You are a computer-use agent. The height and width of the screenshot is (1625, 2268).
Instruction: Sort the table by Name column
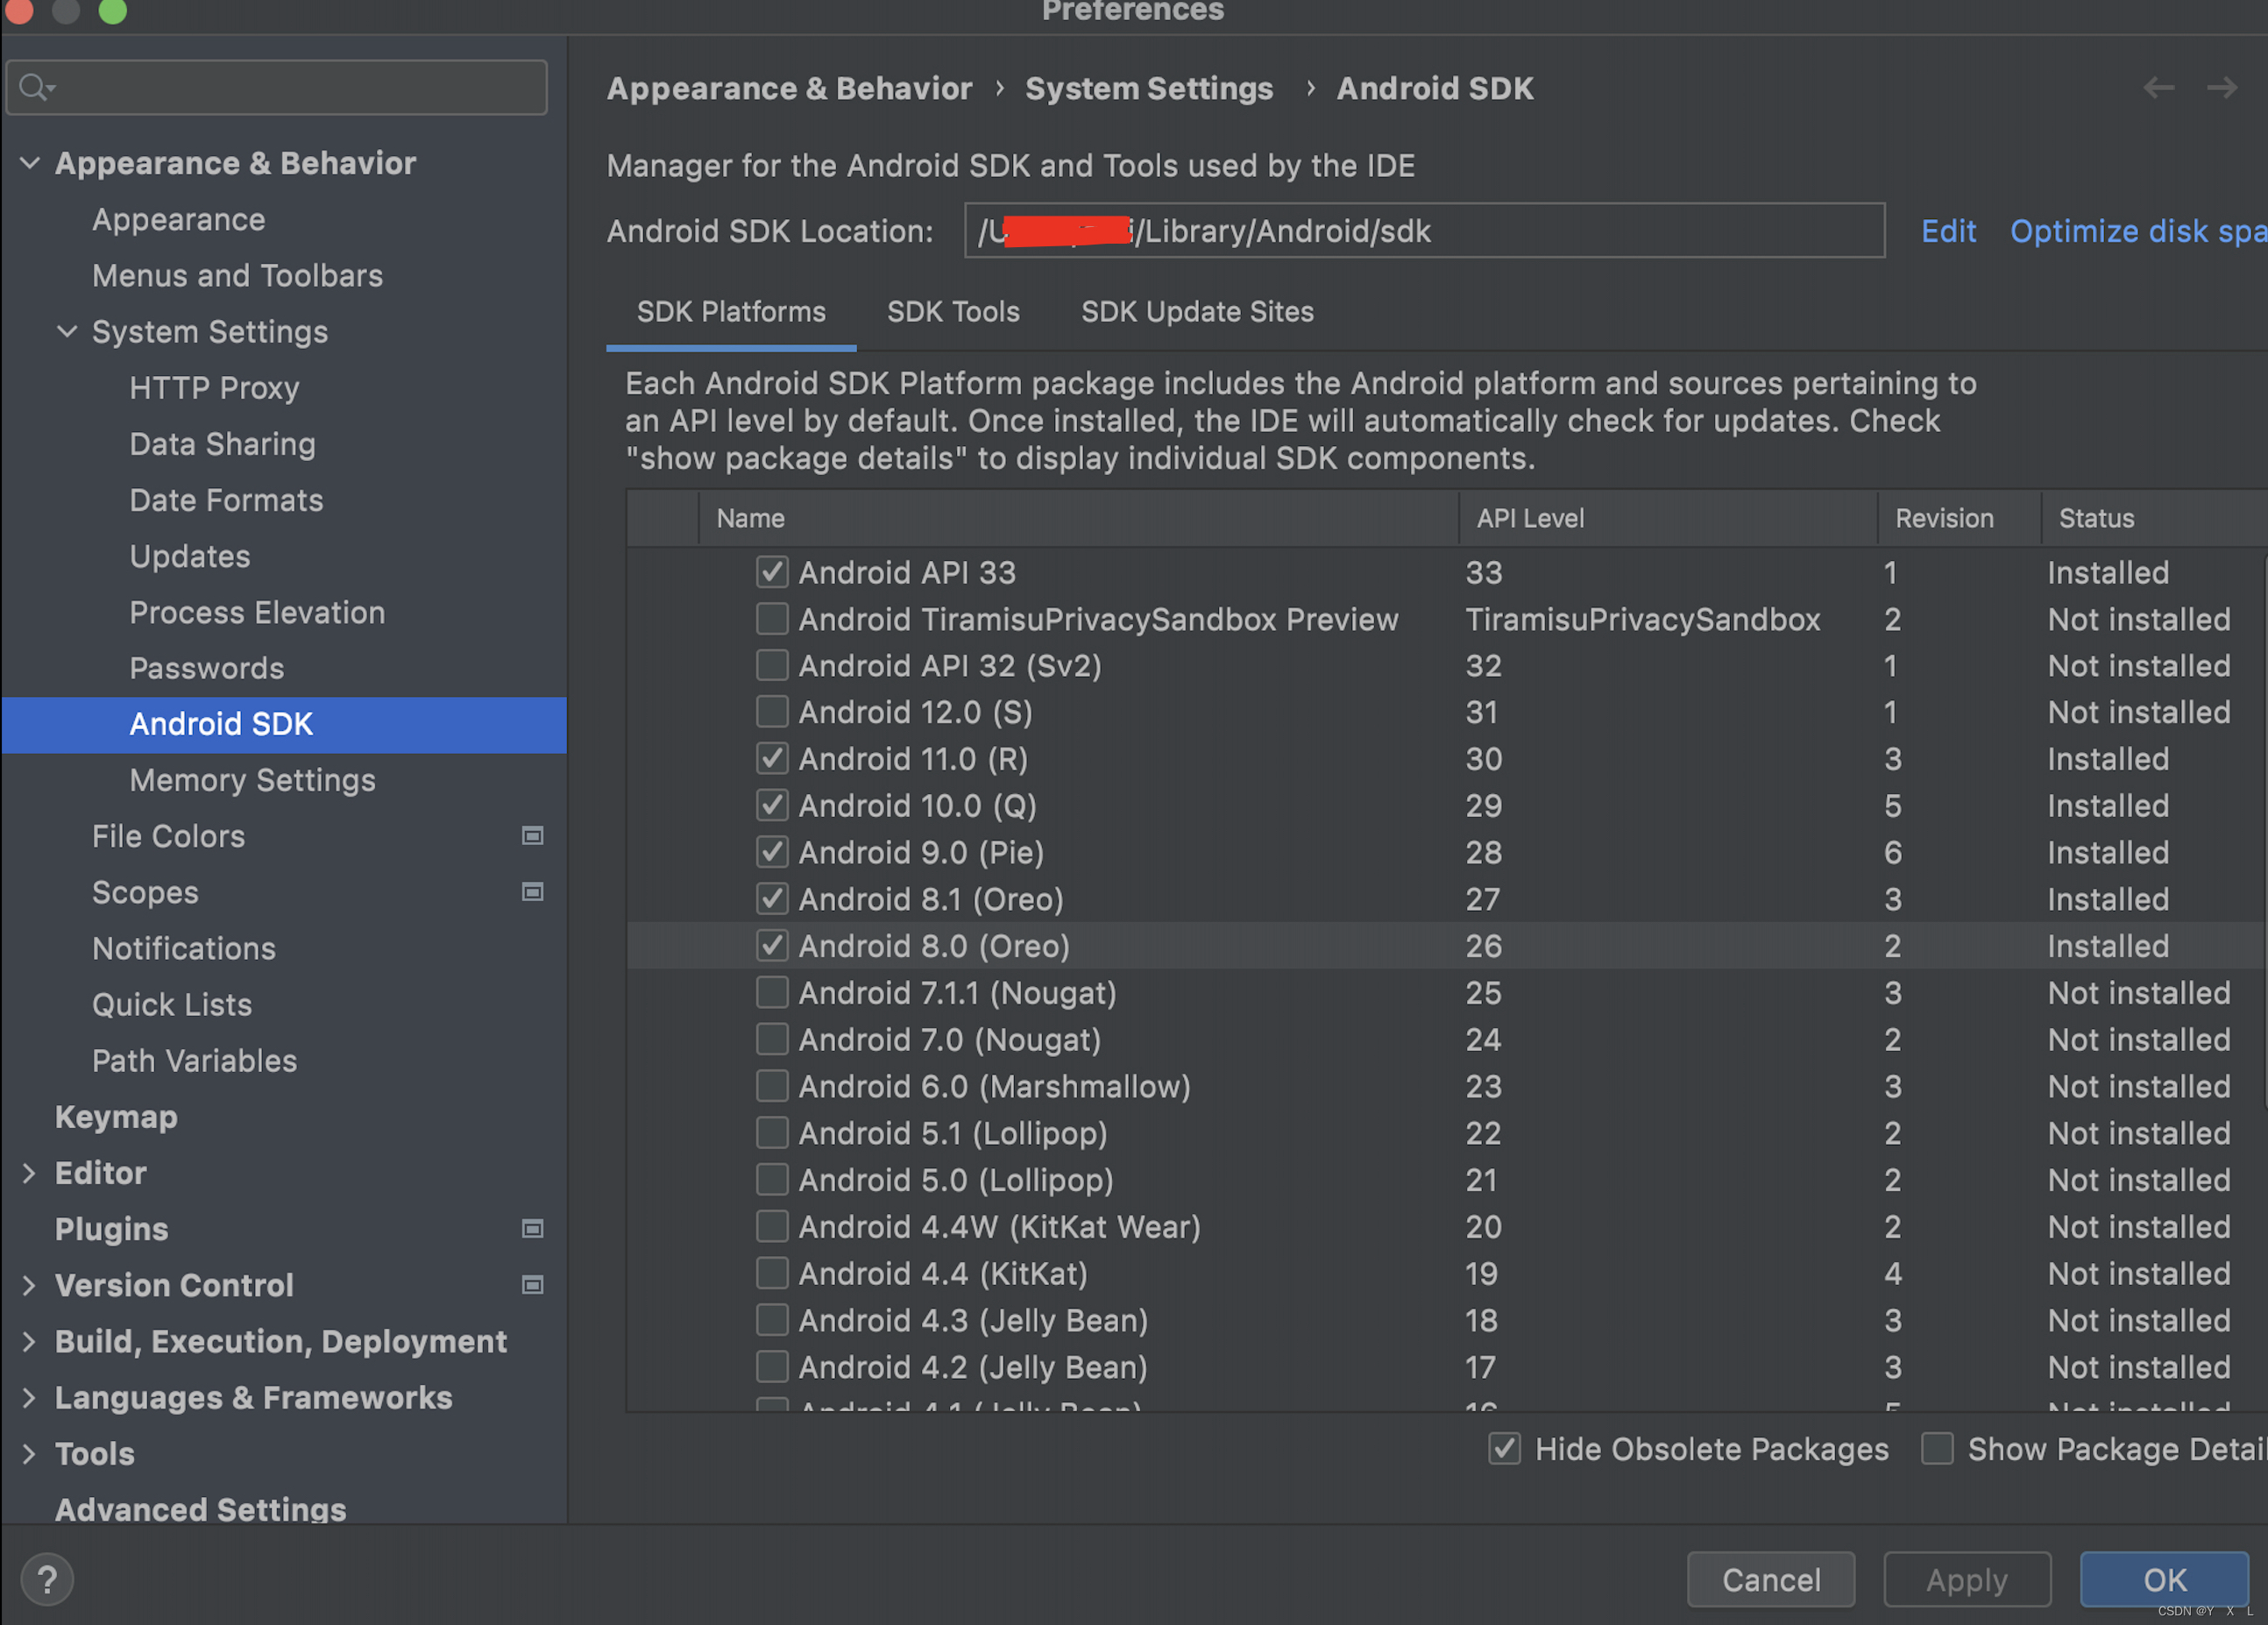tap(1078, 518)
